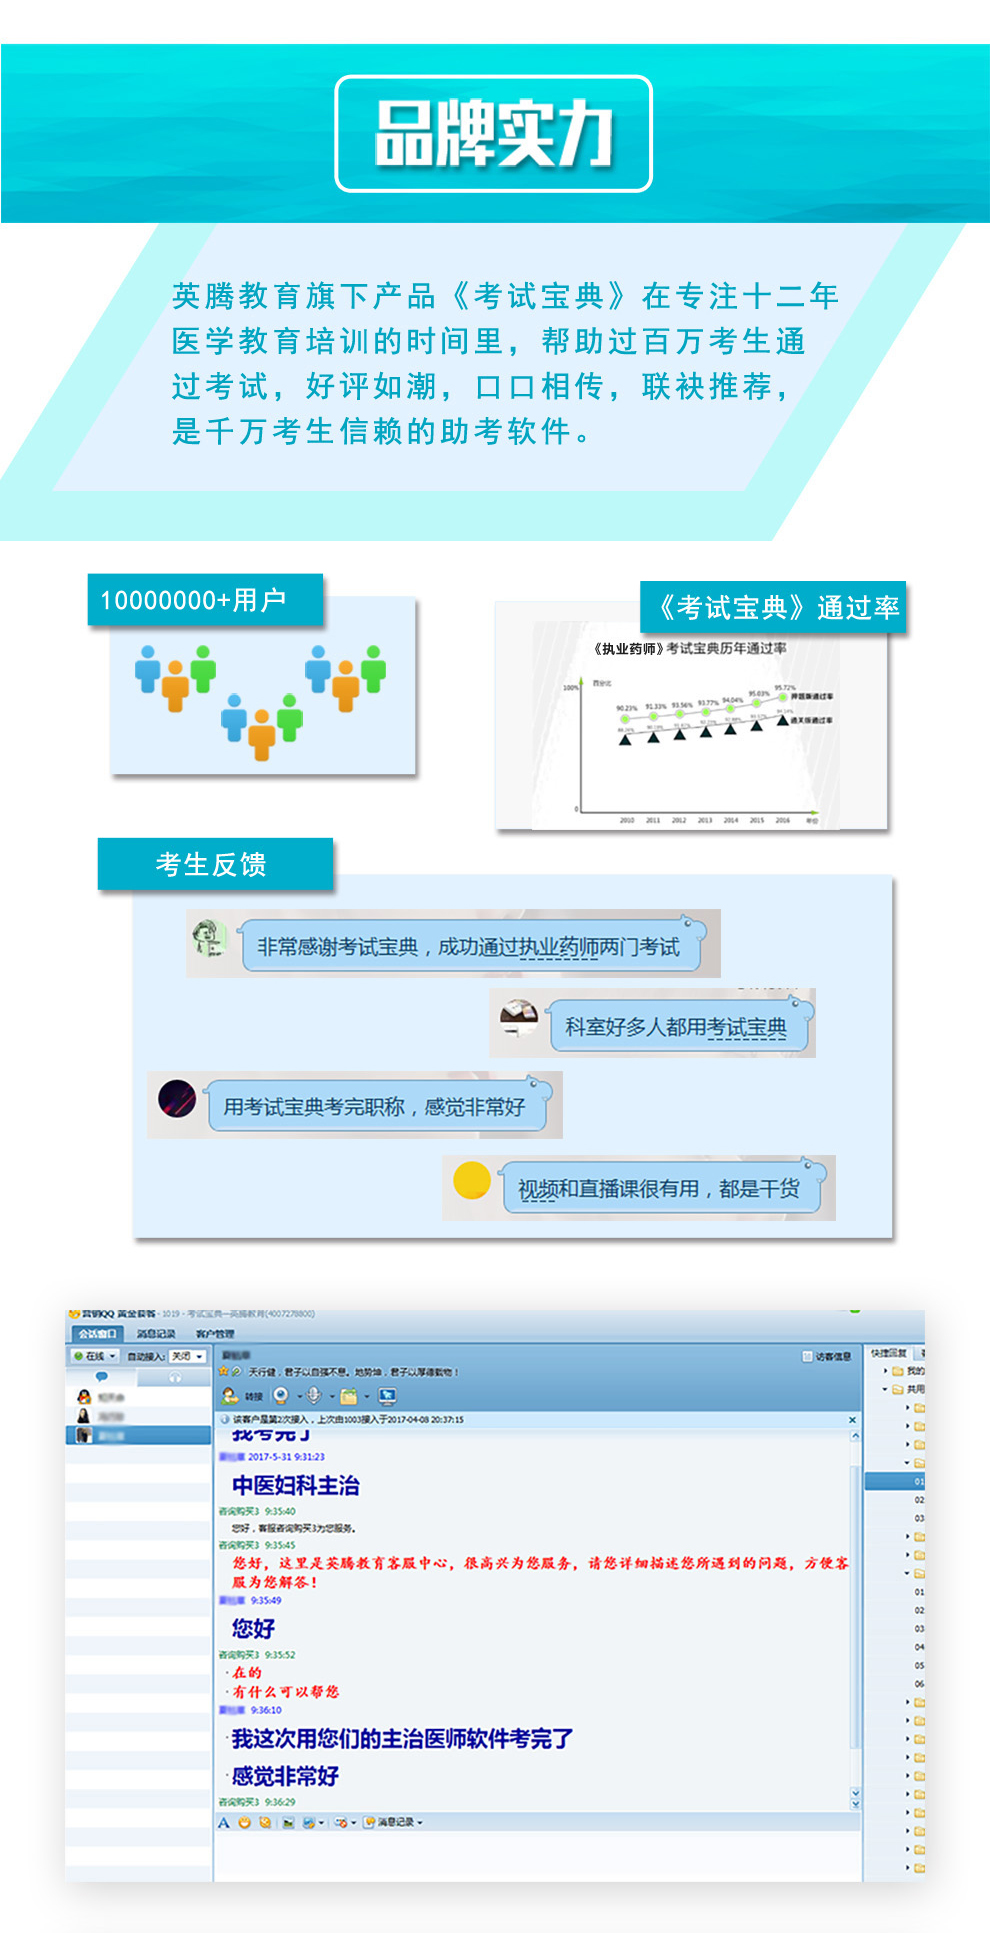This screenshot has width=990, height=1933.
Task: Click the 考生反馈 section label
Action: pyautogui.click(x=215, y=864)
